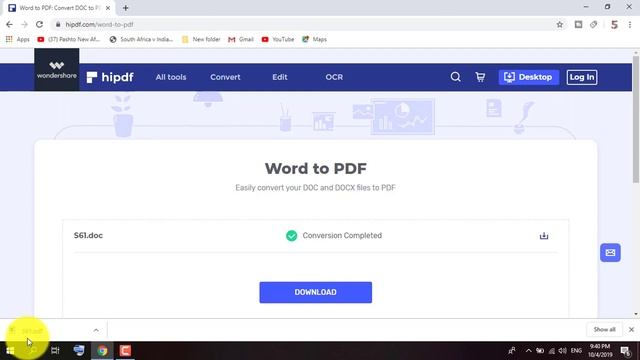
Task: Select the S61.doc file name
Action: pyautogui.click(x=88, y=236)
